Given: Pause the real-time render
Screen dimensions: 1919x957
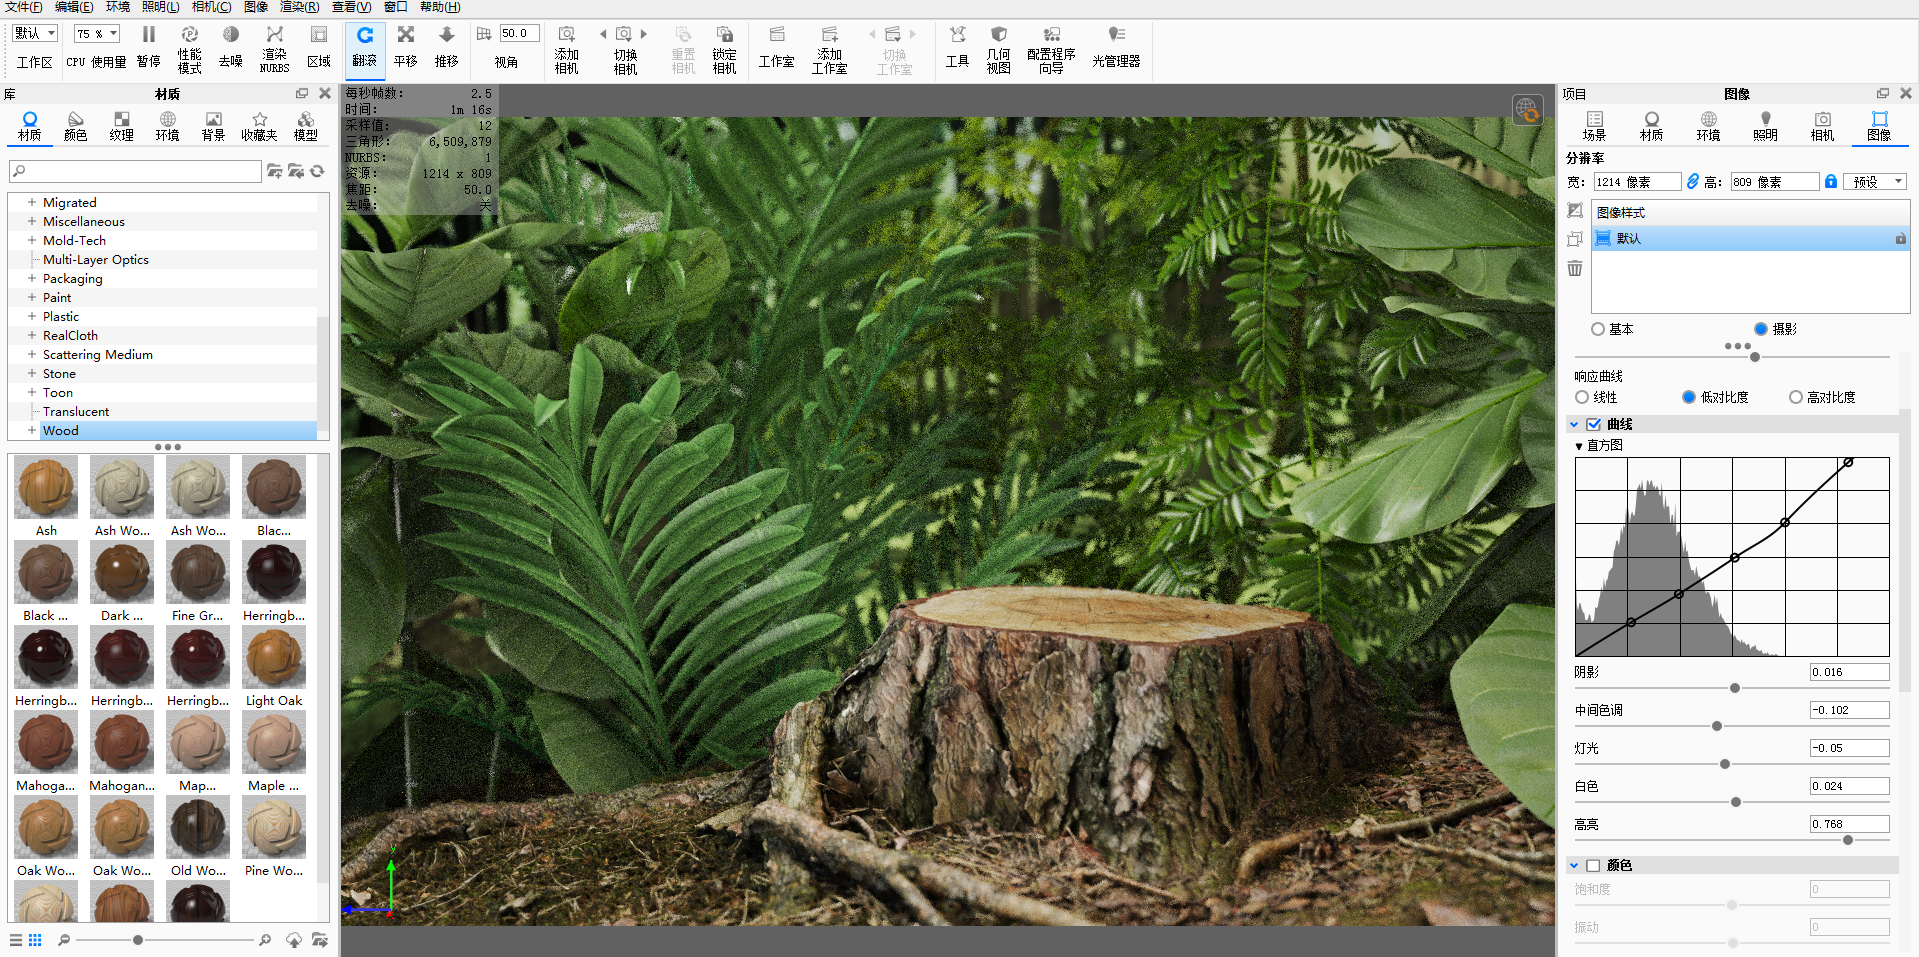Looking at the screenshot, I should point(148,47).
